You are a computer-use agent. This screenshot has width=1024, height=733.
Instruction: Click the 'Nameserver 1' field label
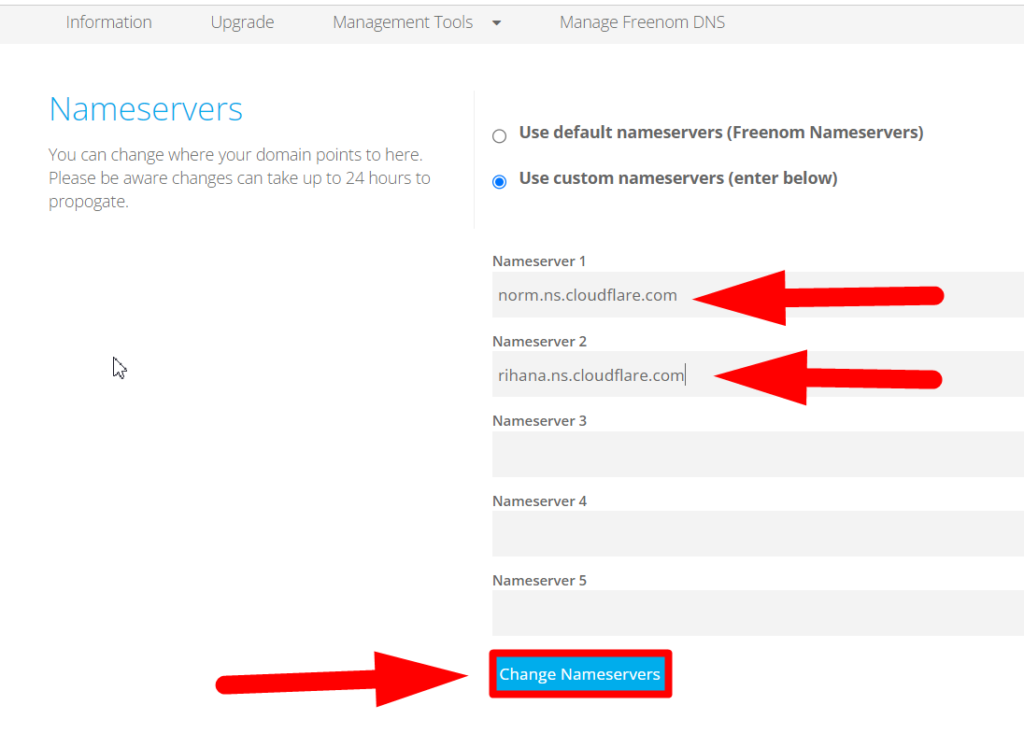click(x=539, y=261)
